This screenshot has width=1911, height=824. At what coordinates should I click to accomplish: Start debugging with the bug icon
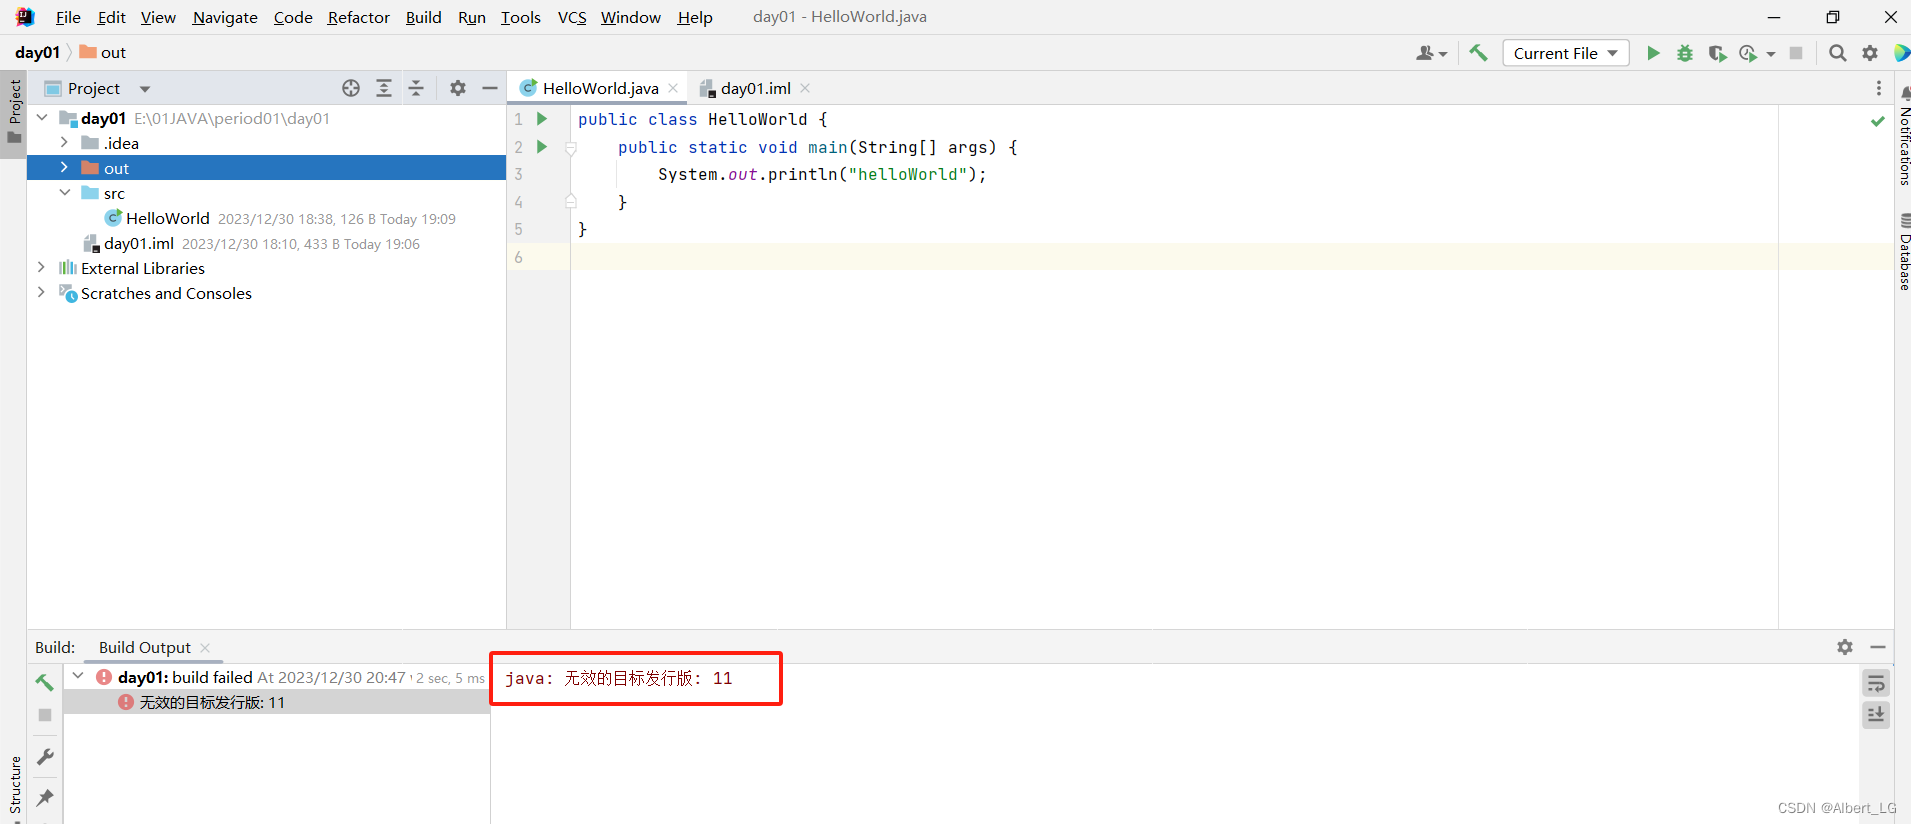[x=1685, y=53]
